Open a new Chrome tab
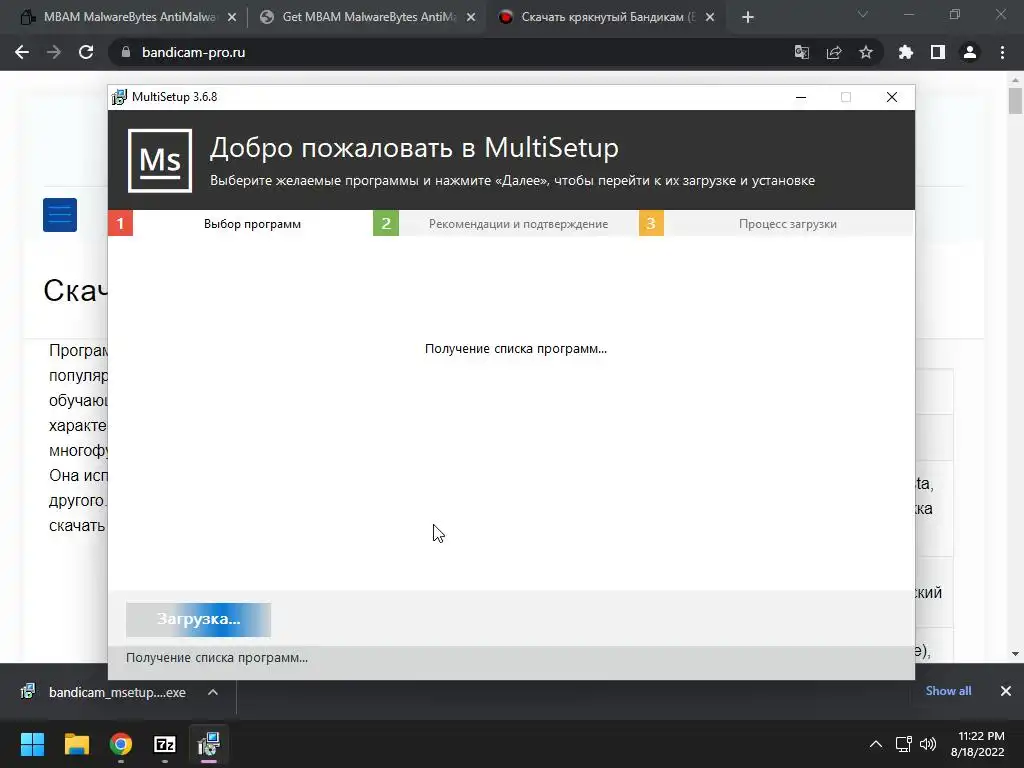This screenshot has height=768, width=1024. coord(748,18)
